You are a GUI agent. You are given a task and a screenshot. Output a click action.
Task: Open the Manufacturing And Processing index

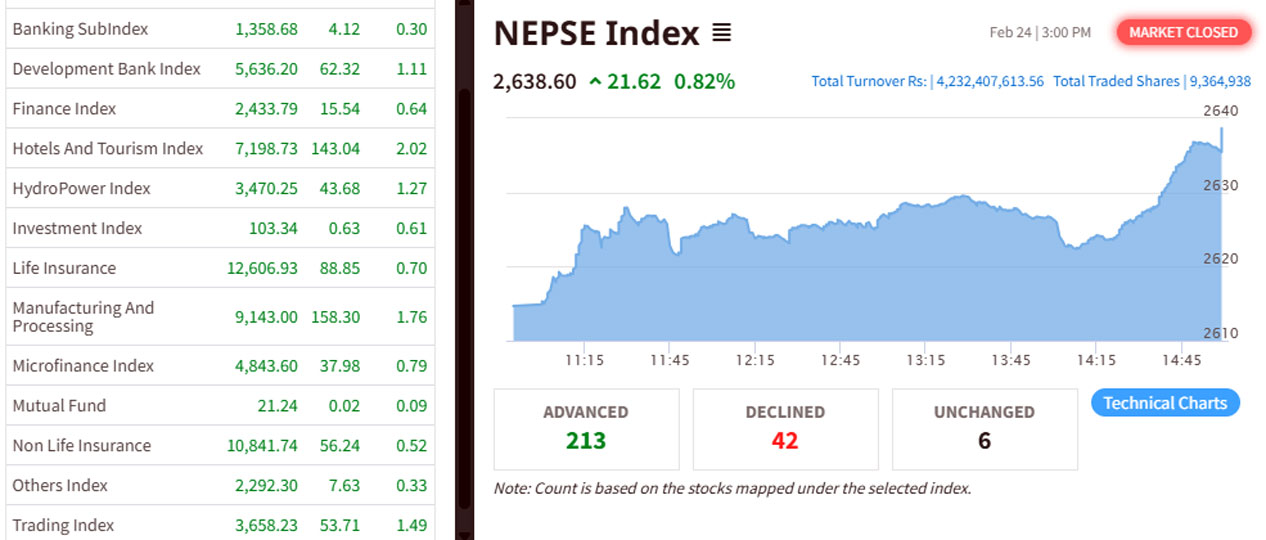pyautogui.click(x=83, y=317)
